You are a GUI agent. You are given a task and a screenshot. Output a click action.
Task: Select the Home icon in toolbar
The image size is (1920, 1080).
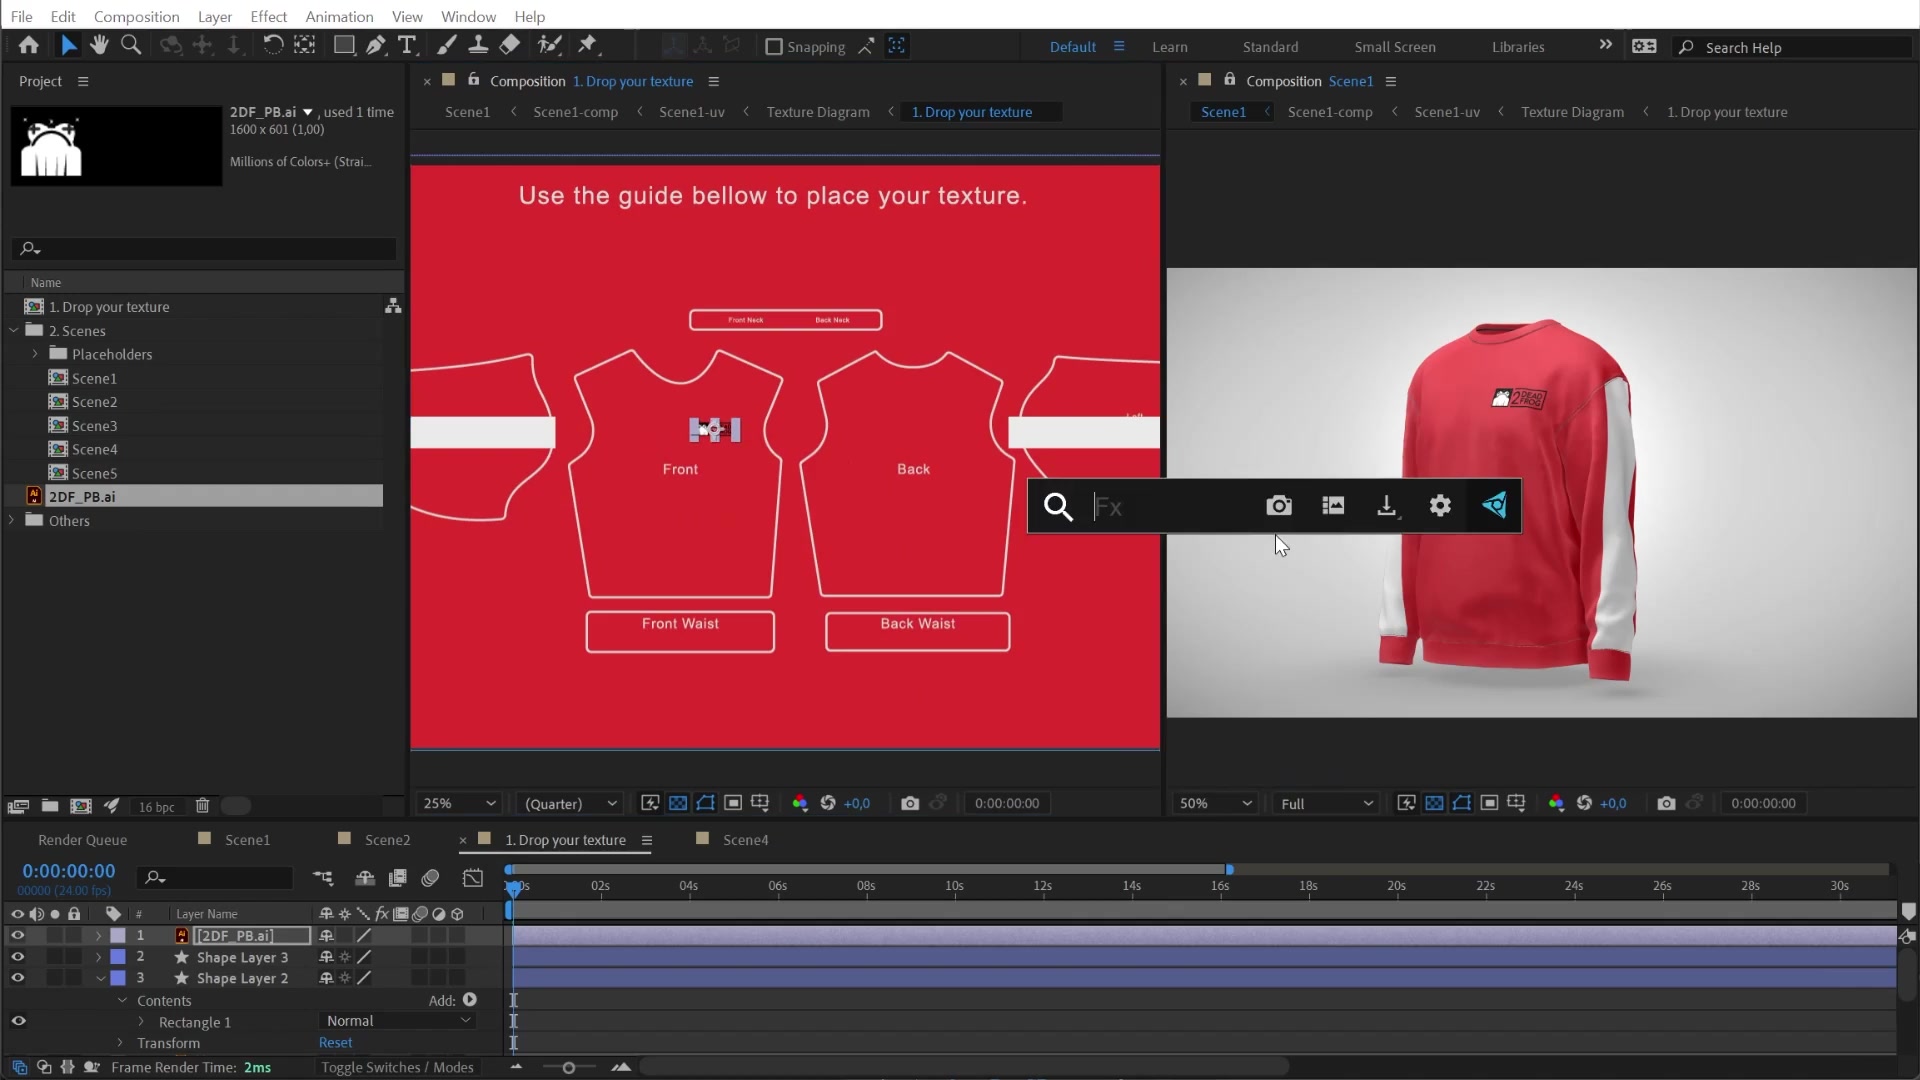[29, 45]
